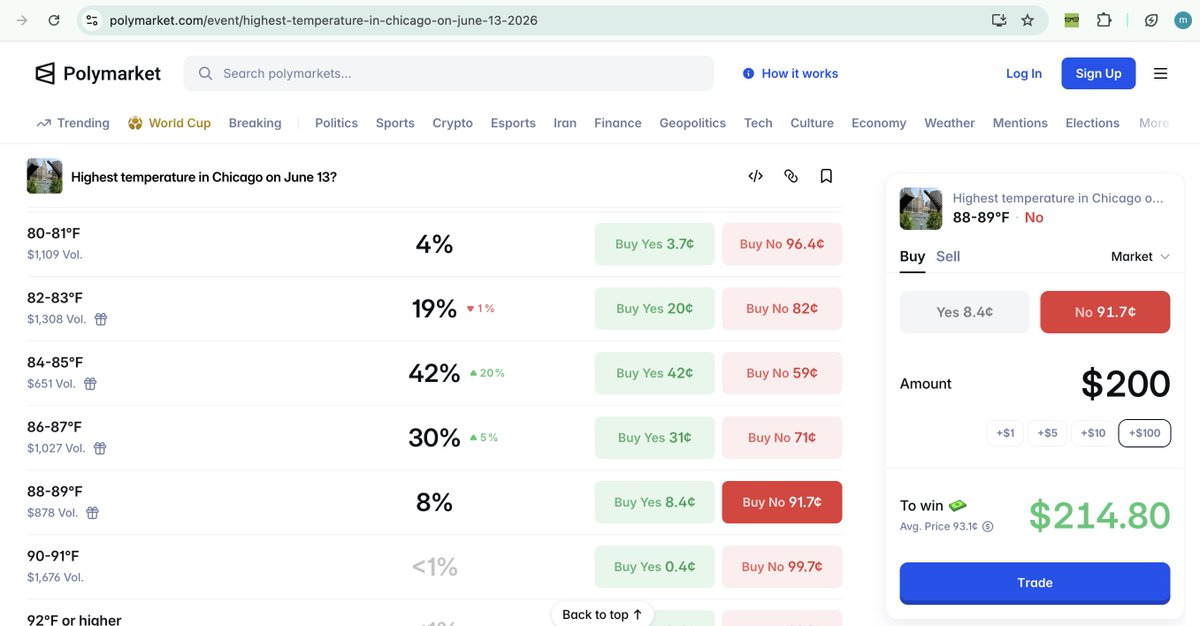Switch to the Sell tab

948,257
